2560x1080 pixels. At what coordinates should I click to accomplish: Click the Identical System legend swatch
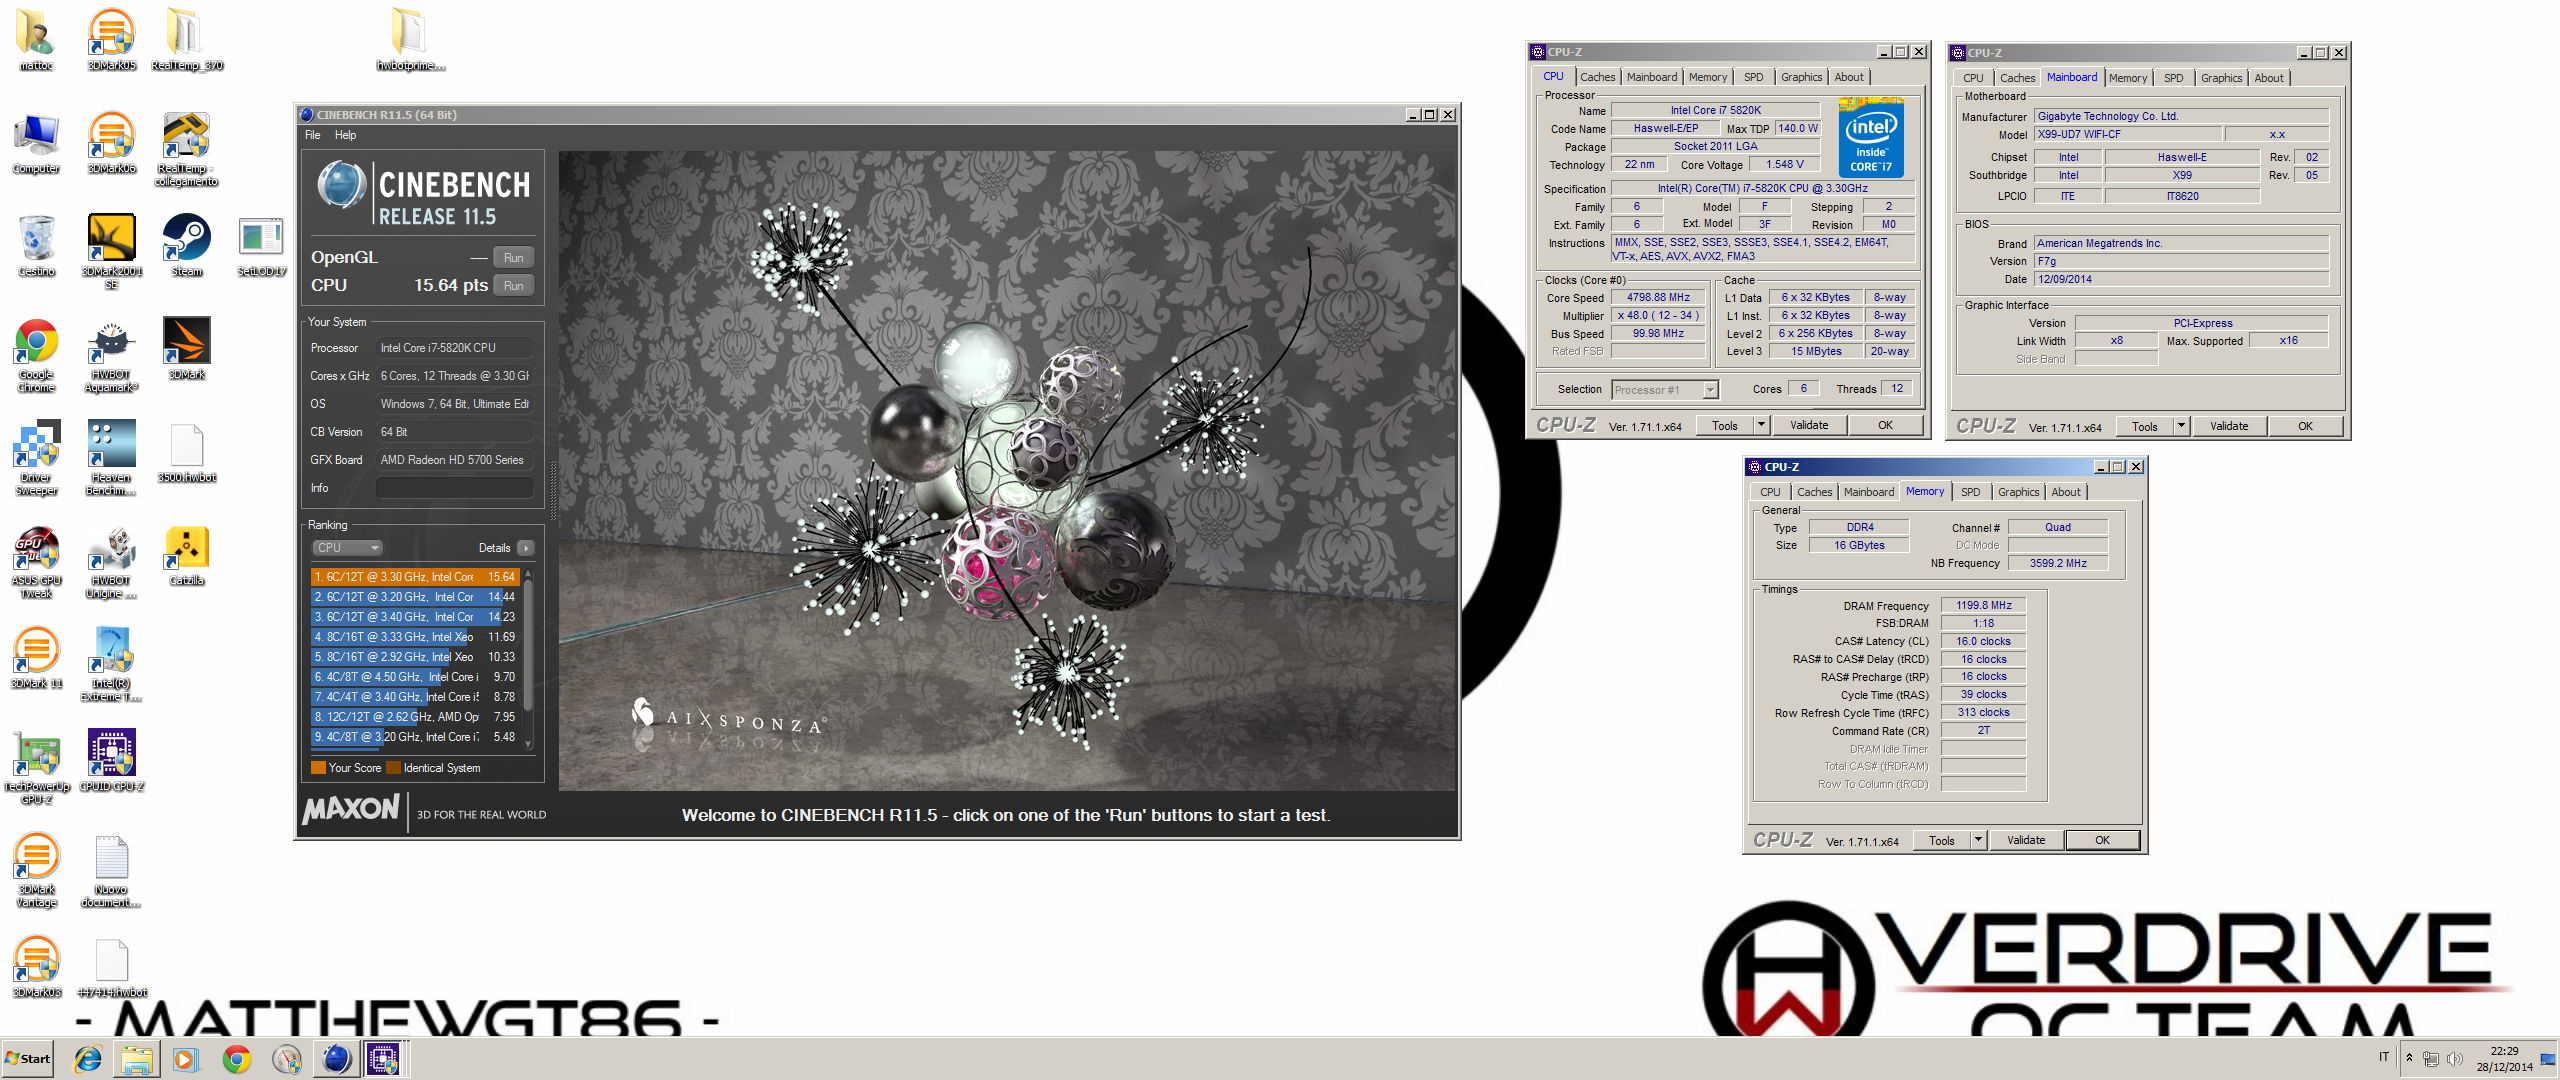point(393,768)
